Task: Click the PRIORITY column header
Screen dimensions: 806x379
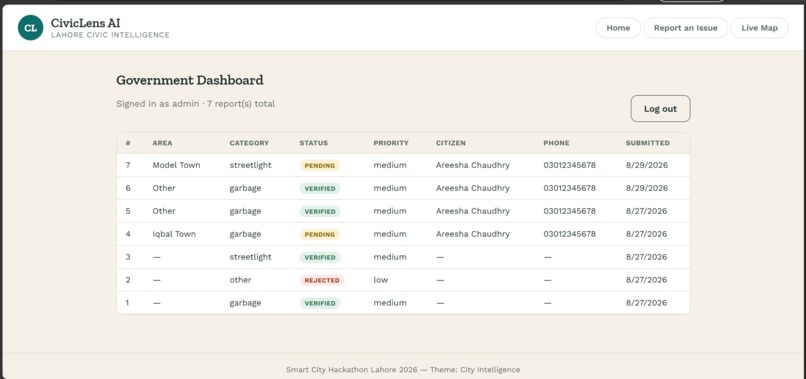Action: tap(391, 143)
